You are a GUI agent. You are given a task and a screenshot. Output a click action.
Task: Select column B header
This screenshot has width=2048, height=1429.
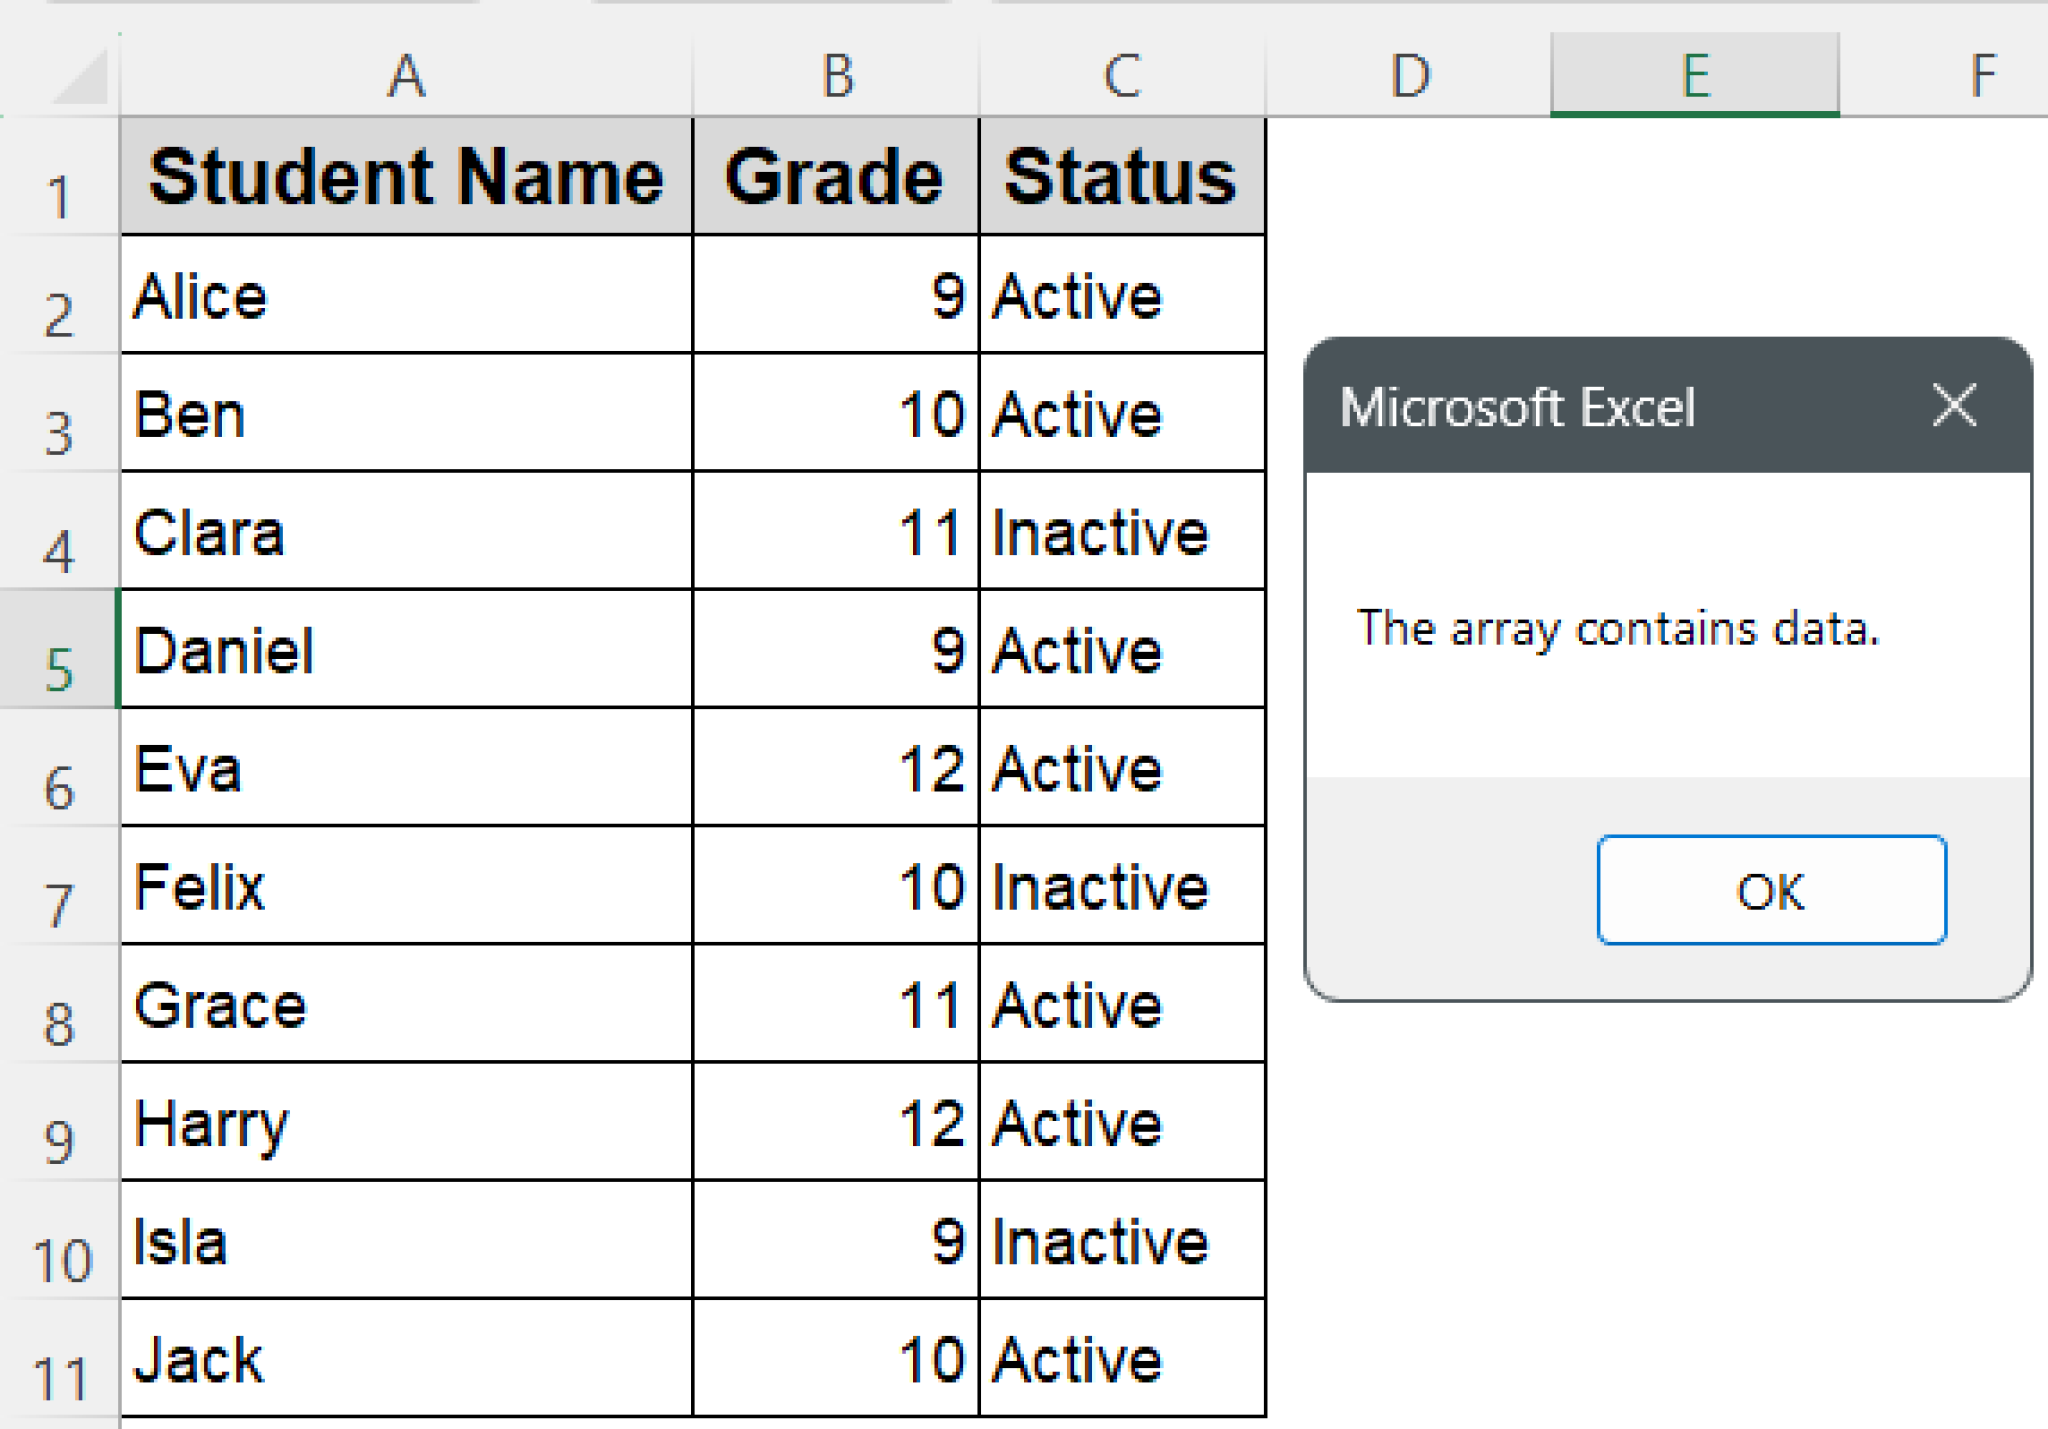click(x=834, y=75)
